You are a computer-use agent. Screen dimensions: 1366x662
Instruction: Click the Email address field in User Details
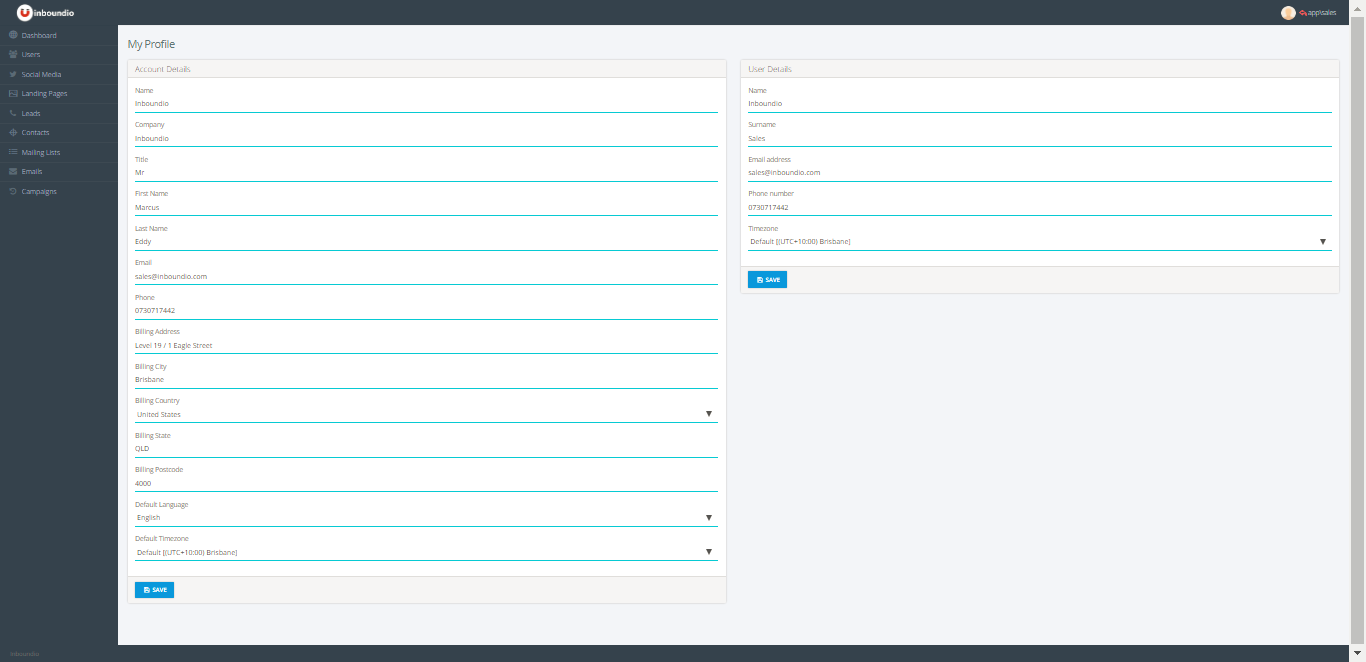1040,173
